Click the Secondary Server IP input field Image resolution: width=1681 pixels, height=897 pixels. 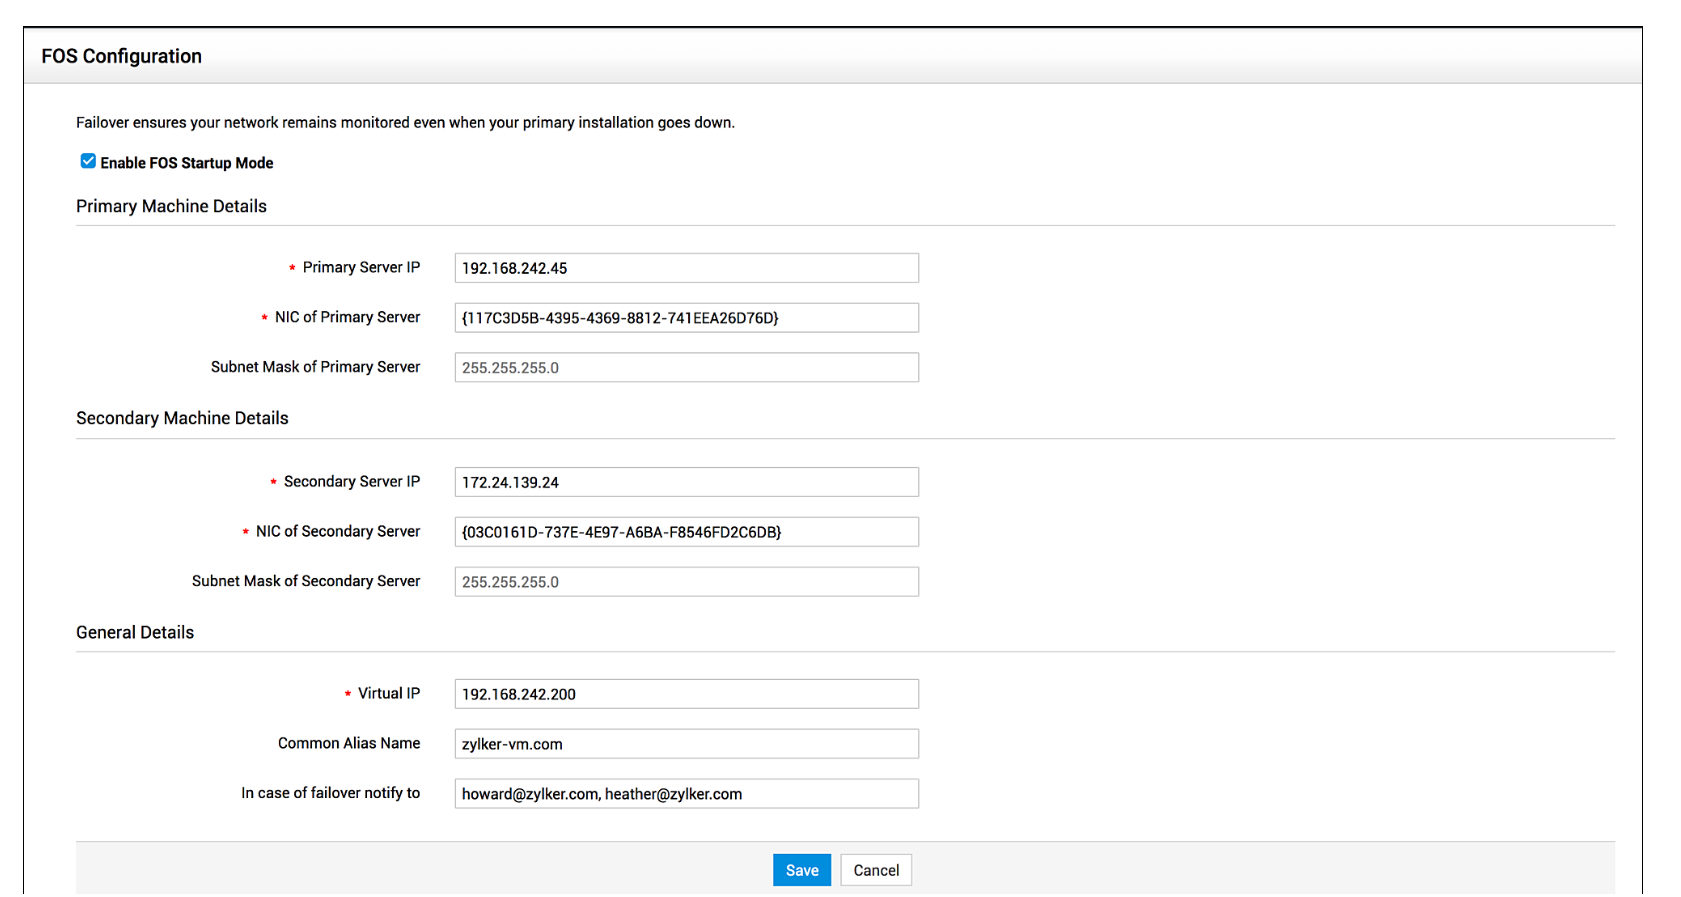point(686,482)
